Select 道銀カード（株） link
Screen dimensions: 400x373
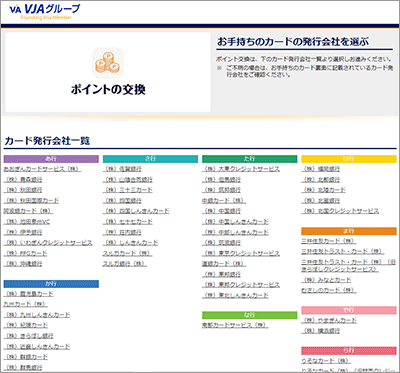224,264
